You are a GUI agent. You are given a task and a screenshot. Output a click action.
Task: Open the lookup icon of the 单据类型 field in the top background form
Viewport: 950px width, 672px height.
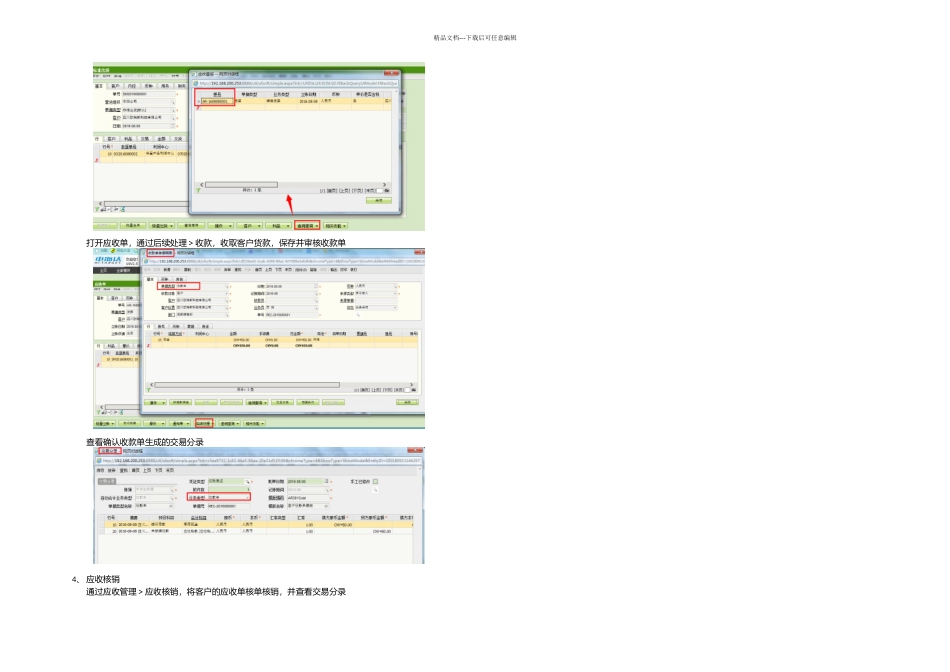tap(173, 110)
